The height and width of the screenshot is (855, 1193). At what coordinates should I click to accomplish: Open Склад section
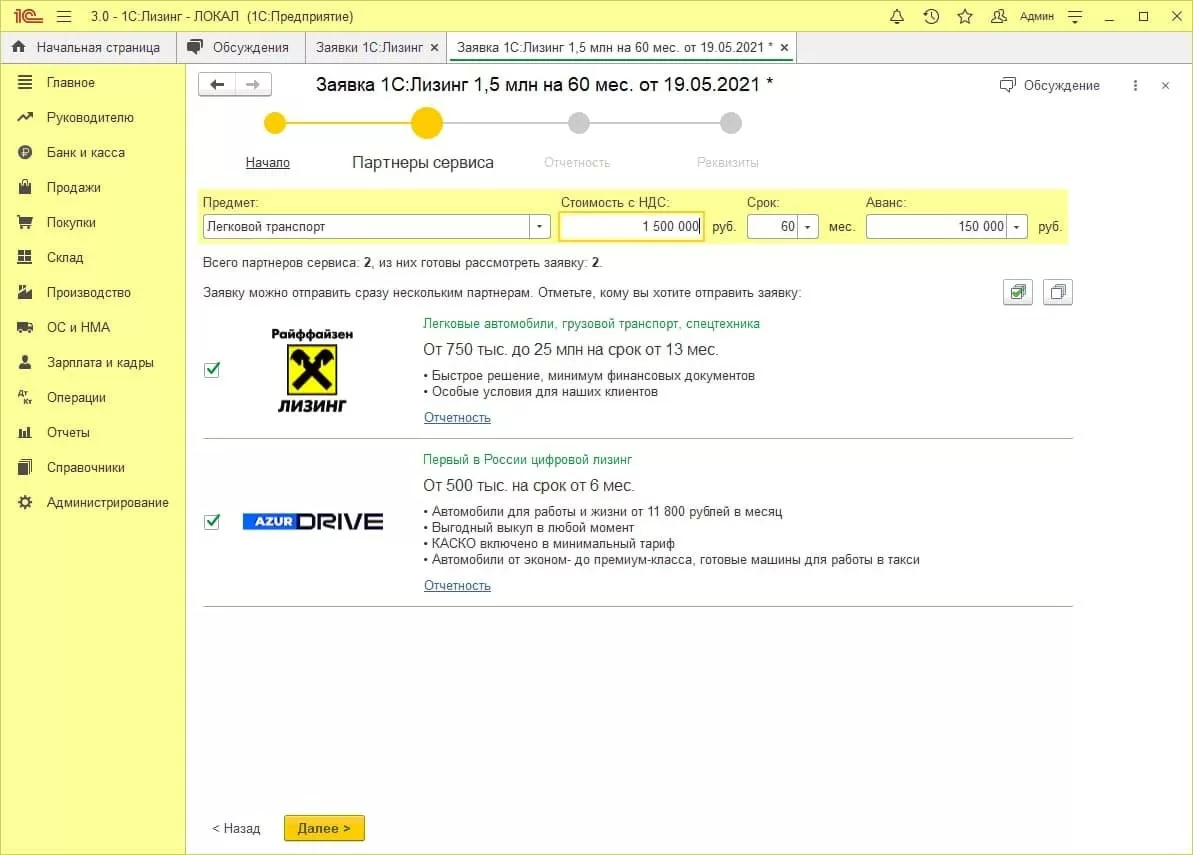[65, 257]
